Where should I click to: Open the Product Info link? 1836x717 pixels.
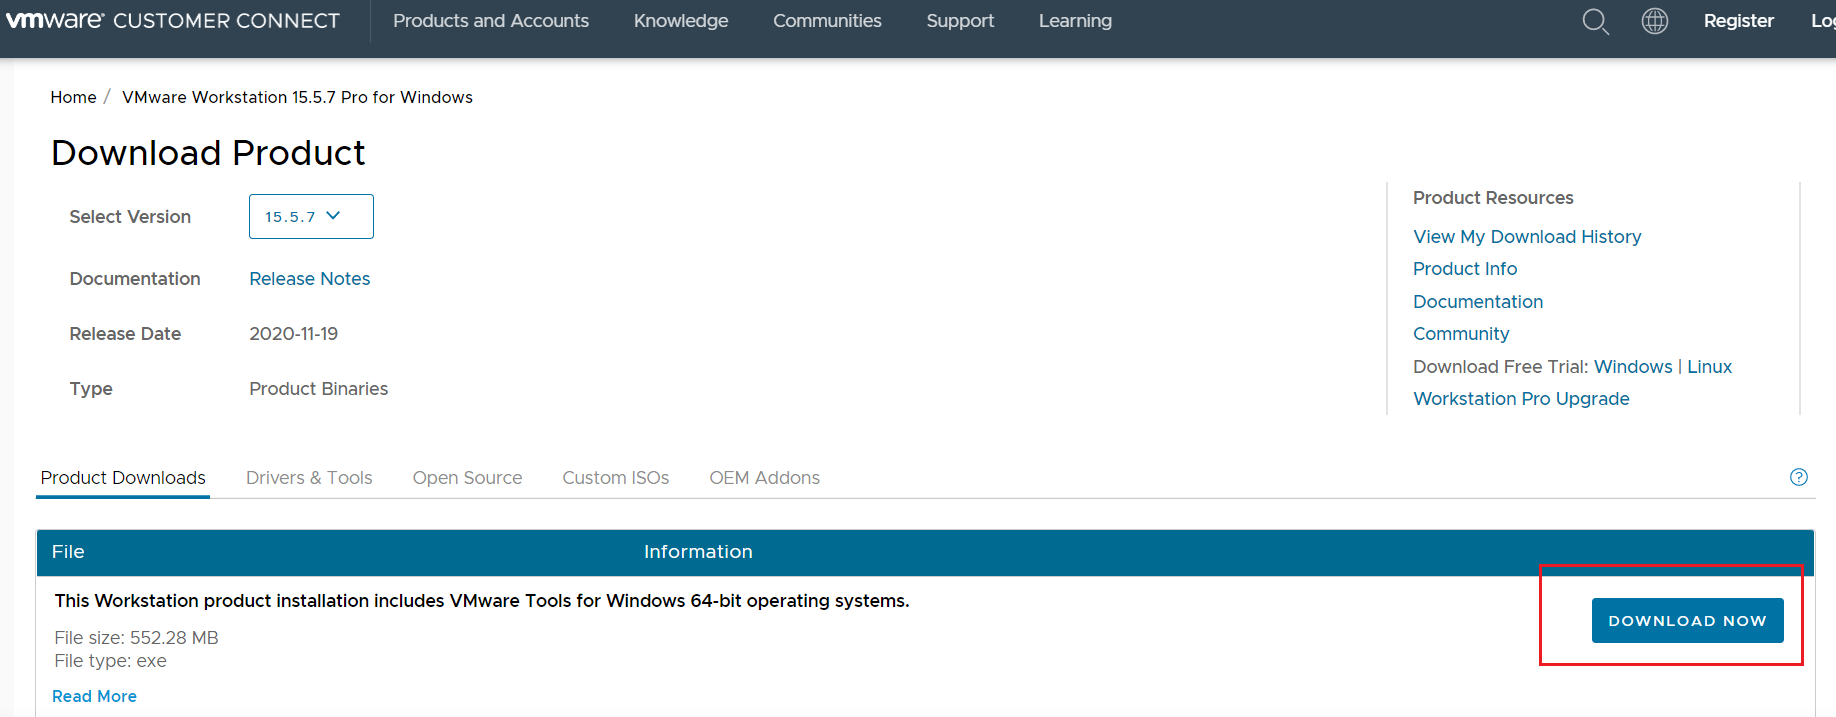(1465, 269)
